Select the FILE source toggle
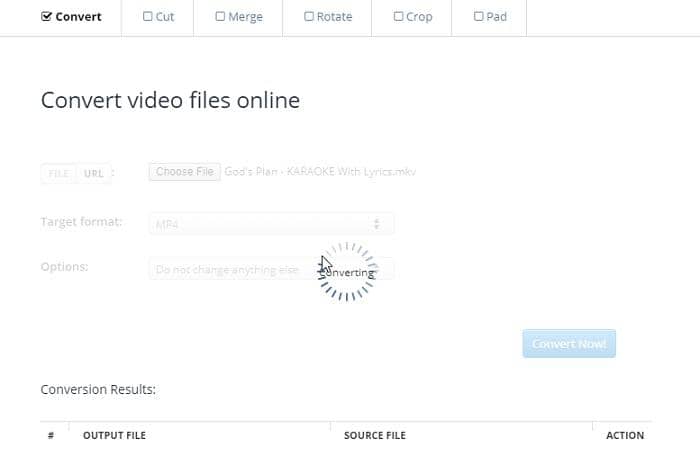Image resolution: width=700 pixels, height=465 pixels. tap(59, 174)
